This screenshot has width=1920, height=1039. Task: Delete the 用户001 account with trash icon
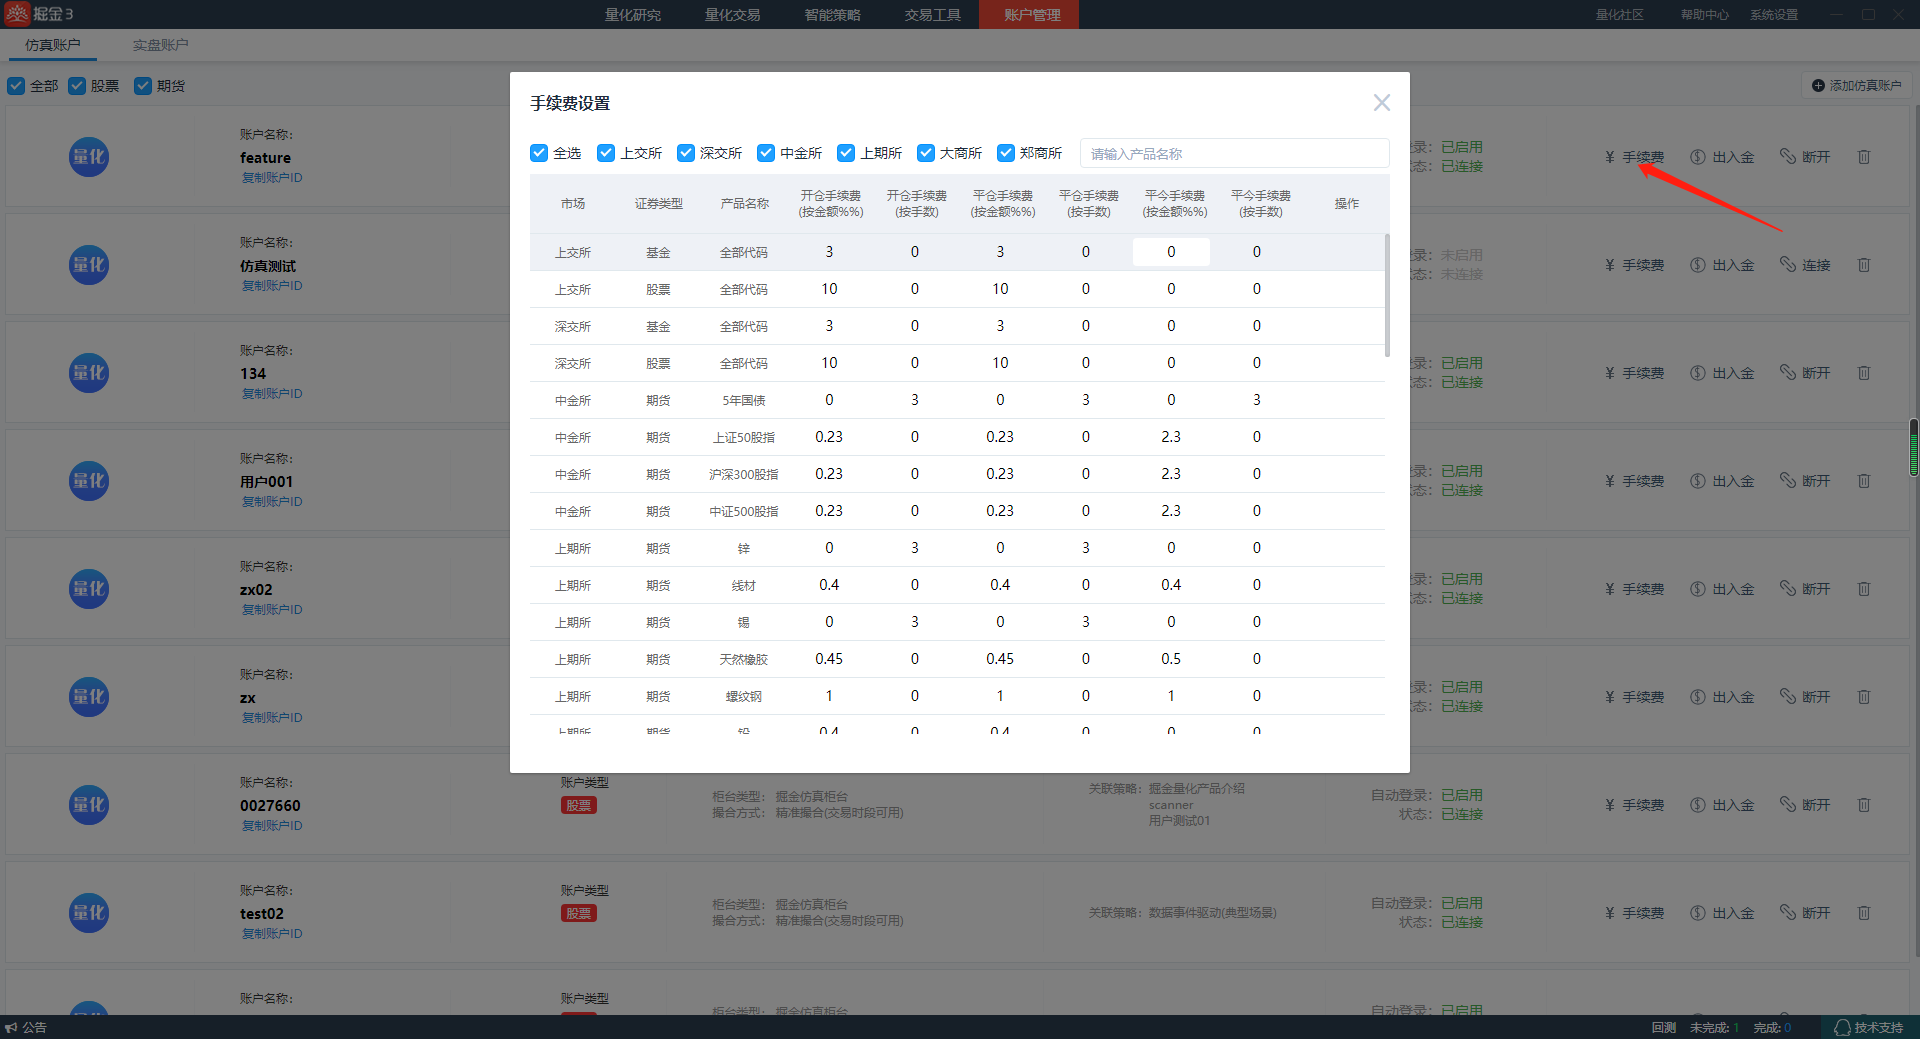[1864, 481]
